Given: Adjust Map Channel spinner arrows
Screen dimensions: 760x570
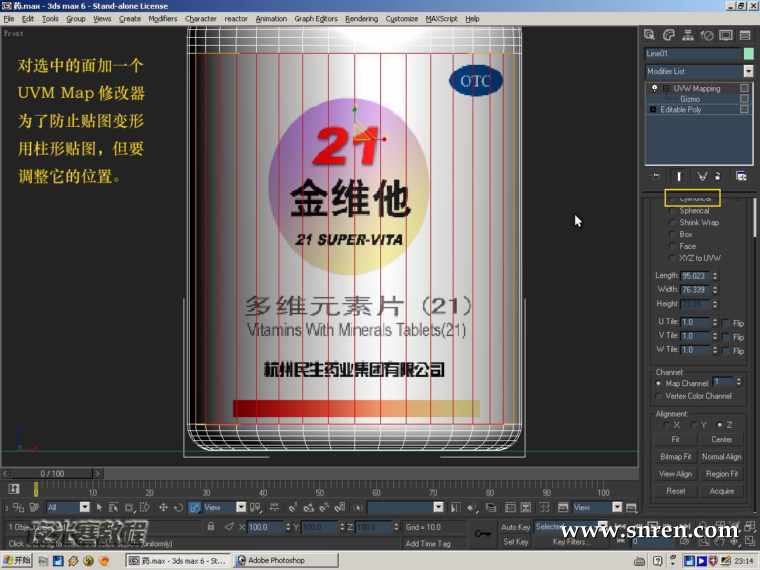Looking at the screenshot, I should [739, 382].
